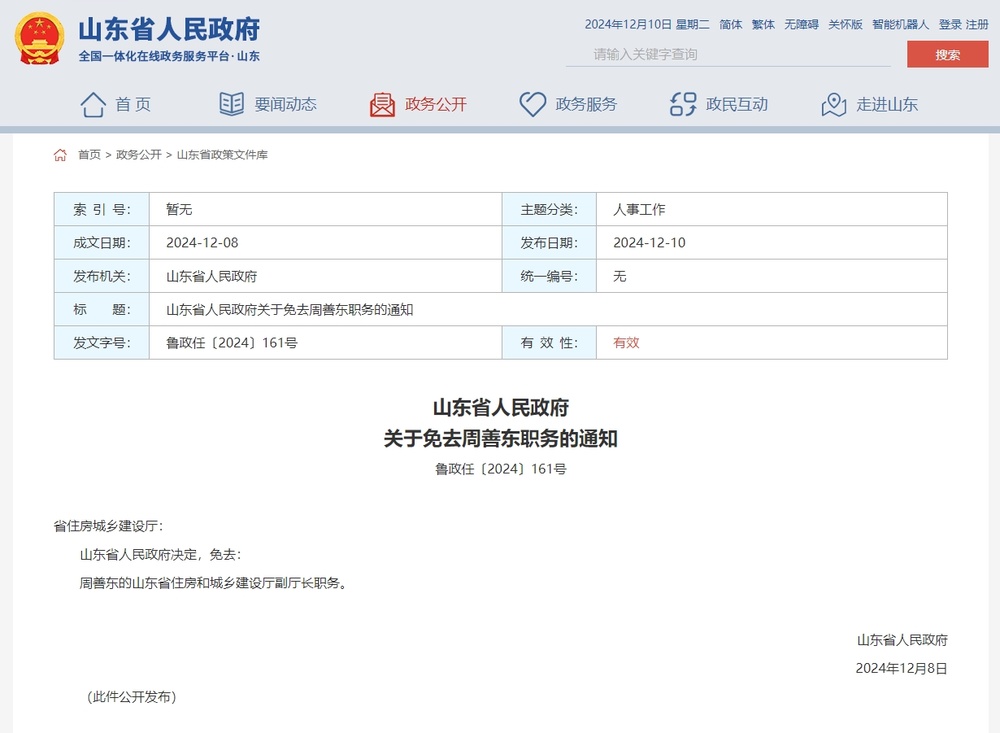Switch to 简体 language
This screenshot has width=1000, height=733.
(x=731, y=24)
